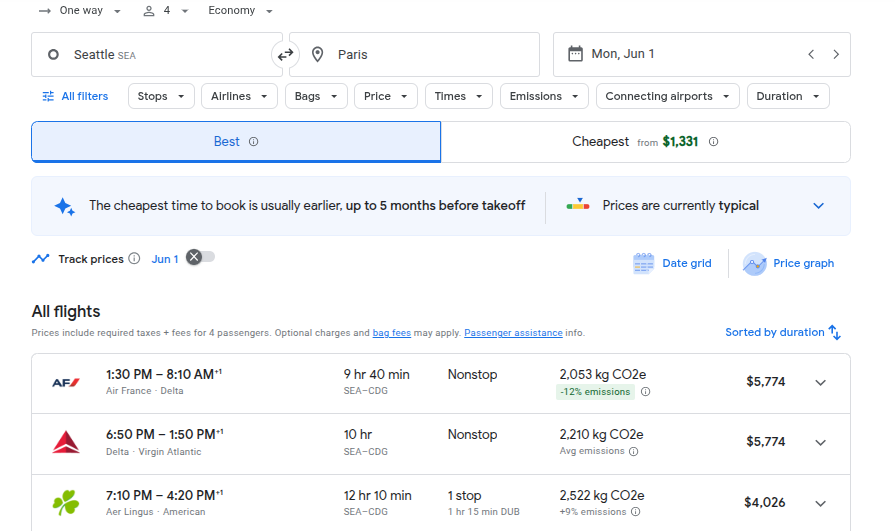Toggle Track prices switch for Jun 1
Screen dimensions: 895x531
point(200,258)
